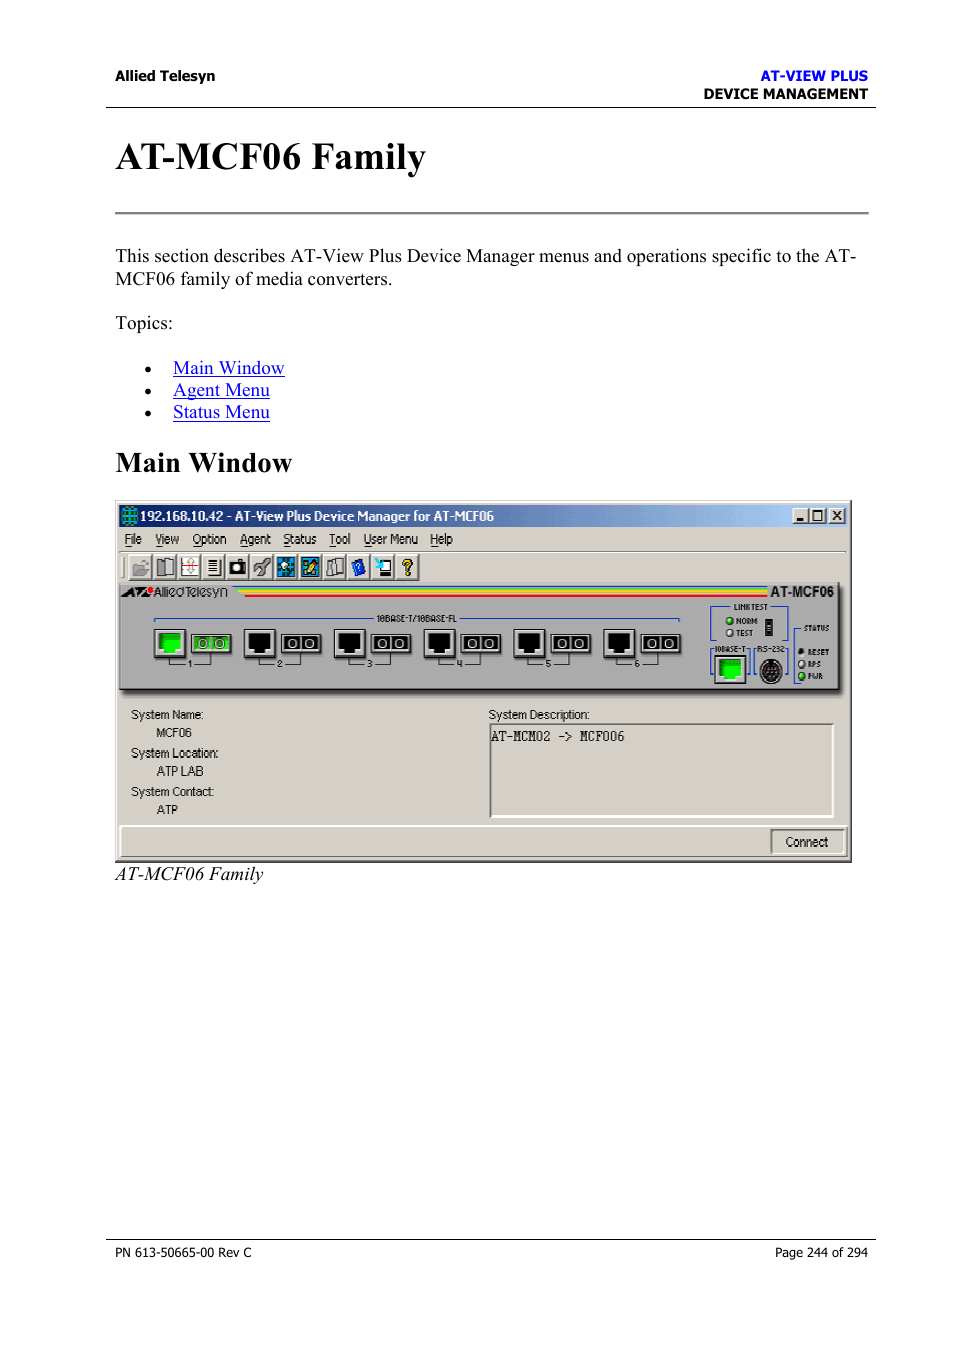Click the yellow question mark toolbar icon

[x=407, y=568]
